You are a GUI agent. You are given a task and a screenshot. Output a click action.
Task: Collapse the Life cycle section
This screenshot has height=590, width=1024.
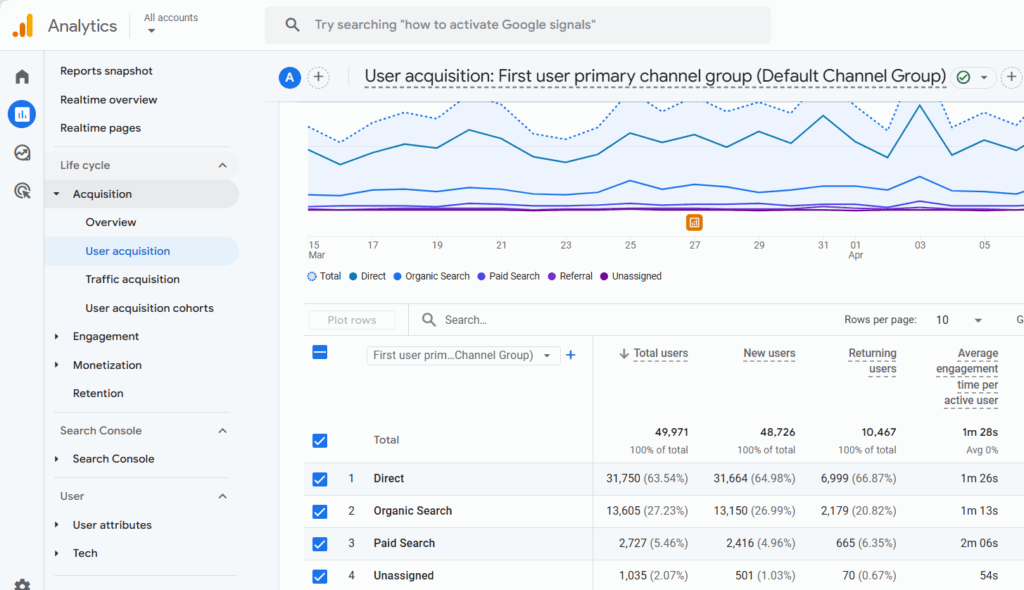tap(222, 166)
